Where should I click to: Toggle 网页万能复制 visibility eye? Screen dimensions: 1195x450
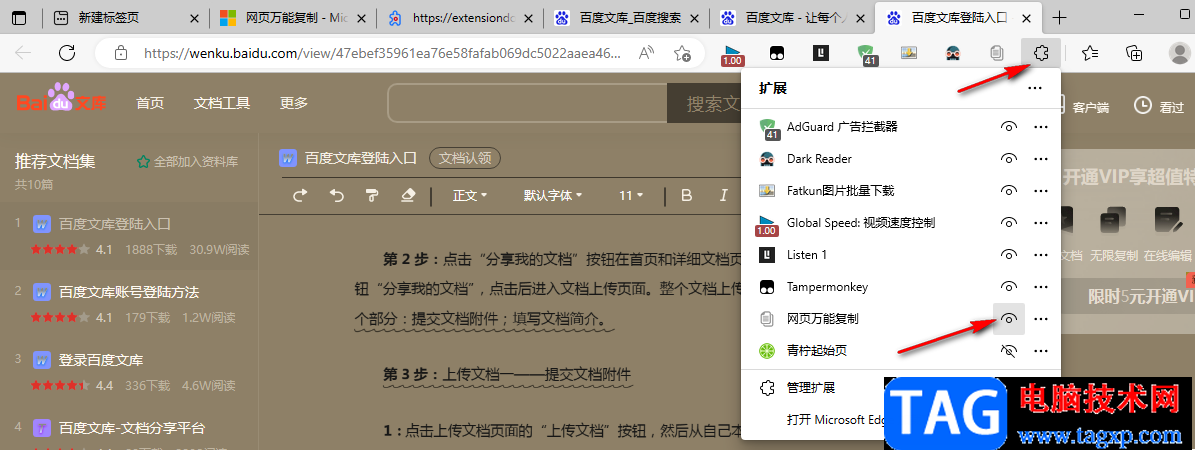point(1009,319)
